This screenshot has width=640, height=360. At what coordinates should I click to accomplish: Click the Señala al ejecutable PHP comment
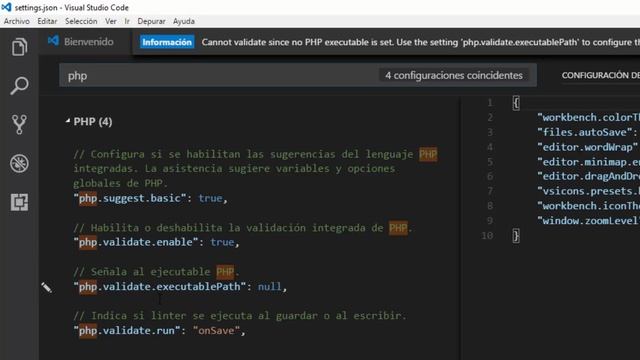(156, 272)
